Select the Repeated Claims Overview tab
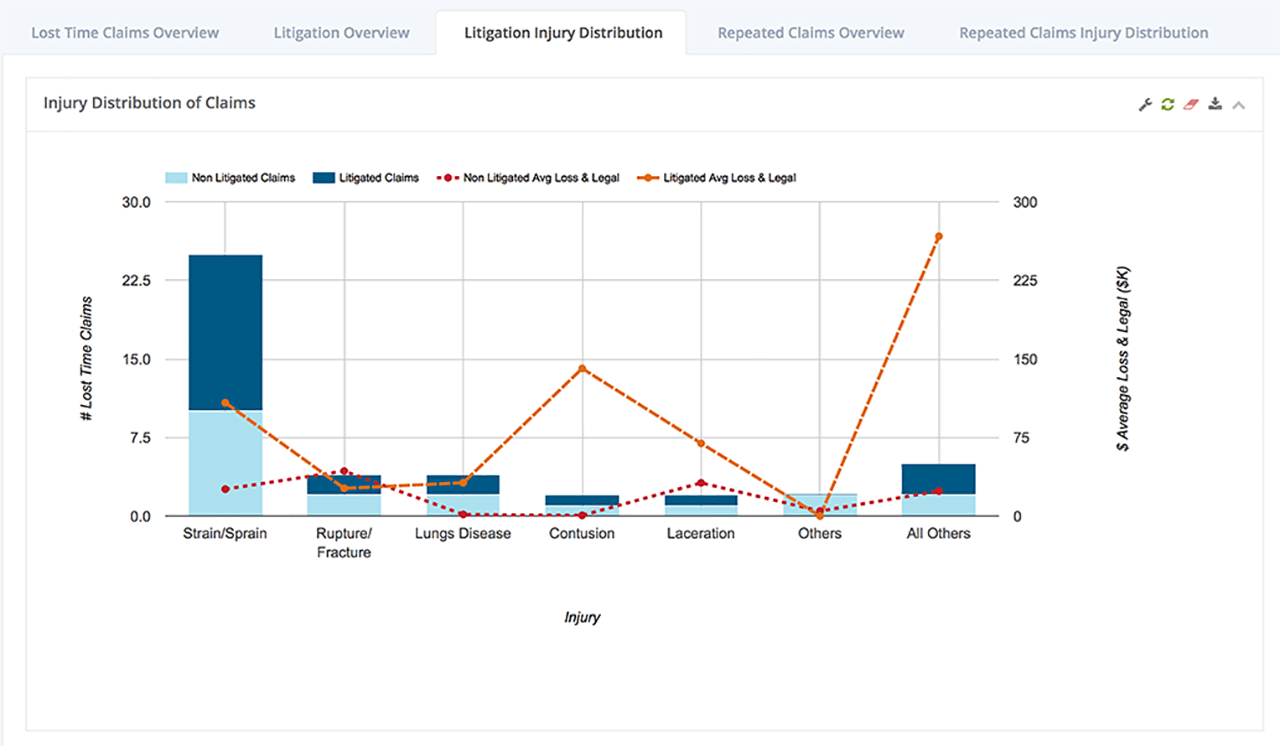Screen dimensions: 1280x746 click(x=810, y=32)
